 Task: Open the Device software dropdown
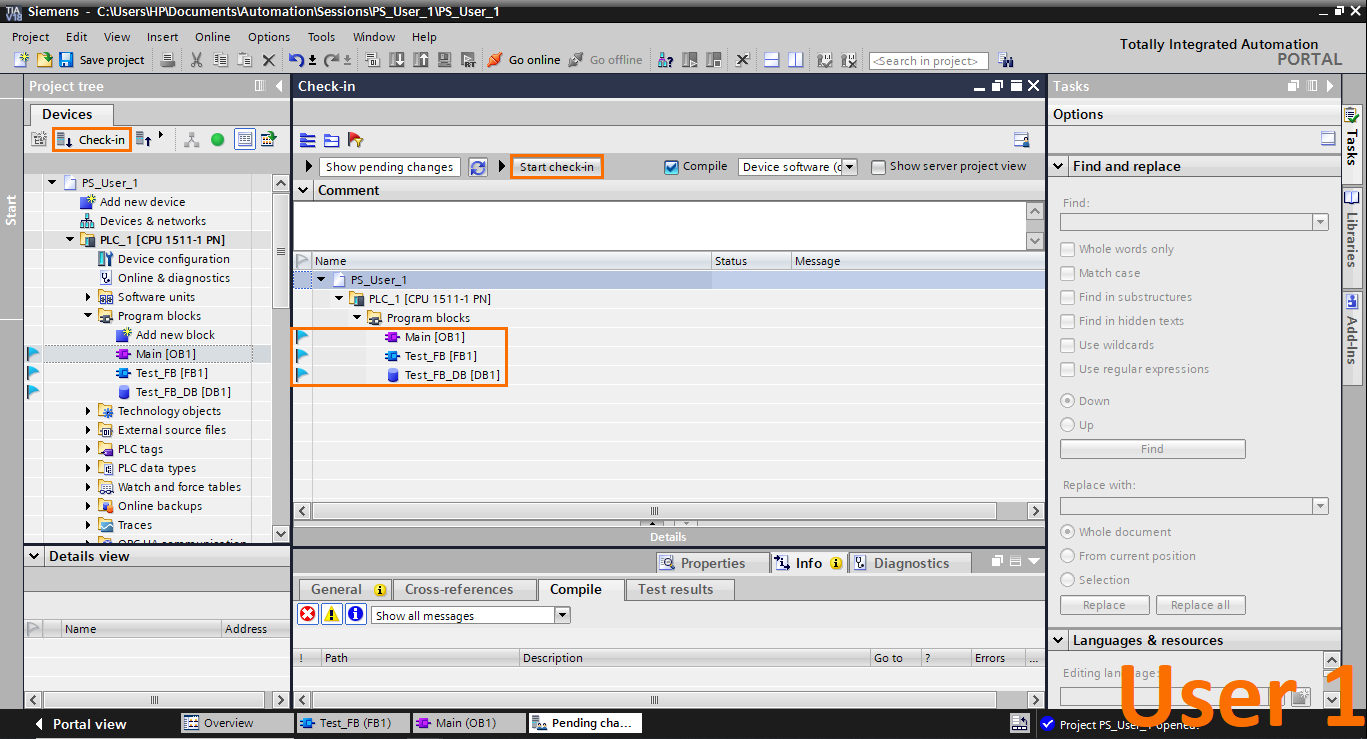[x=849, y=166]
